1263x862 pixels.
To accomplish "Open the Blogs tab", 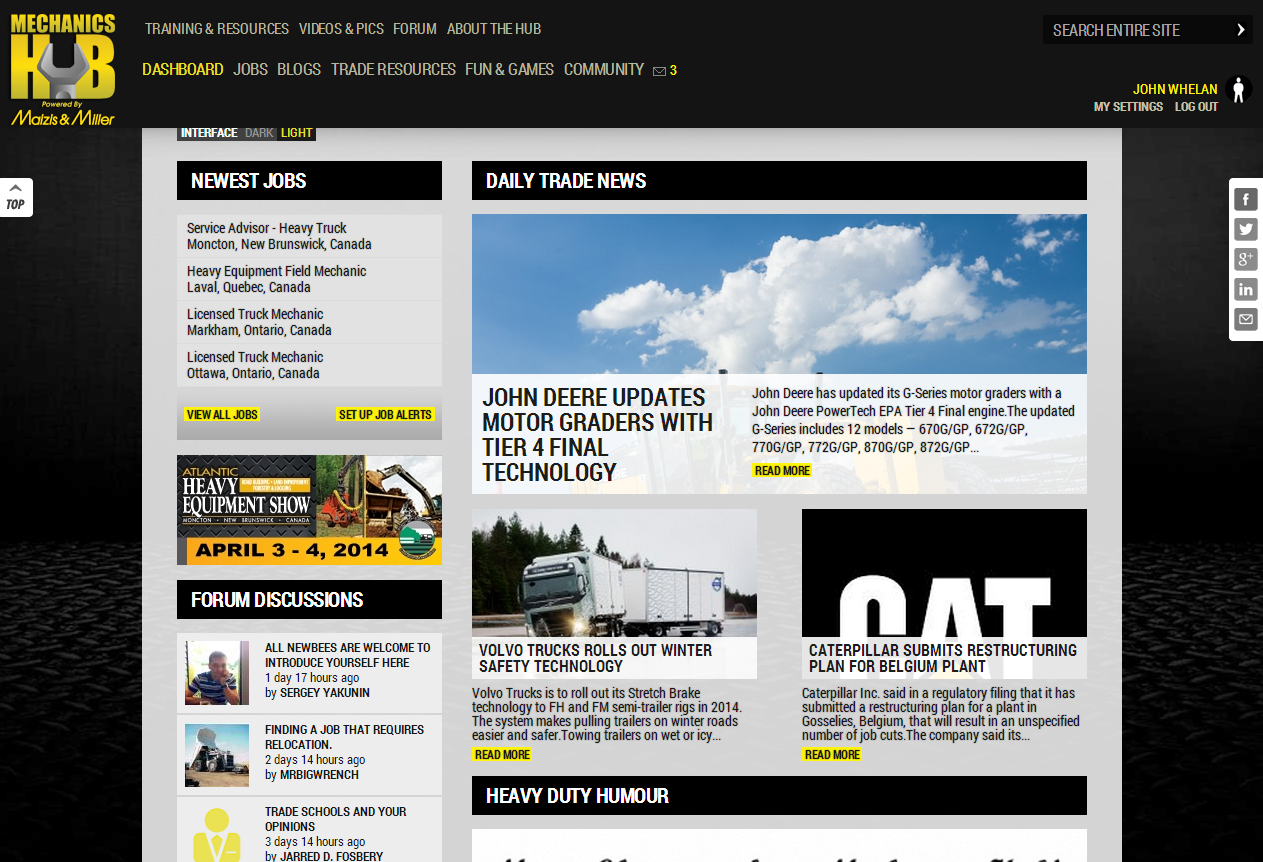I will coord(299,70).
